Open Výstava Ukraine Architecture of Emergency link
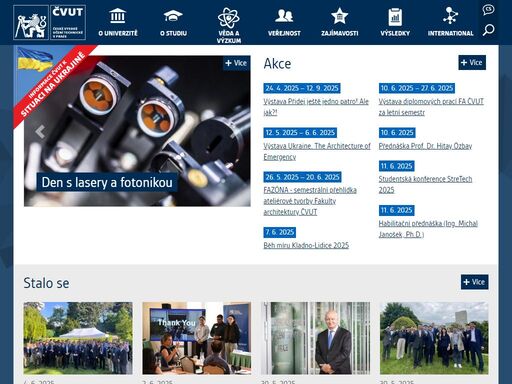The image size is (512, 384). 317,151
